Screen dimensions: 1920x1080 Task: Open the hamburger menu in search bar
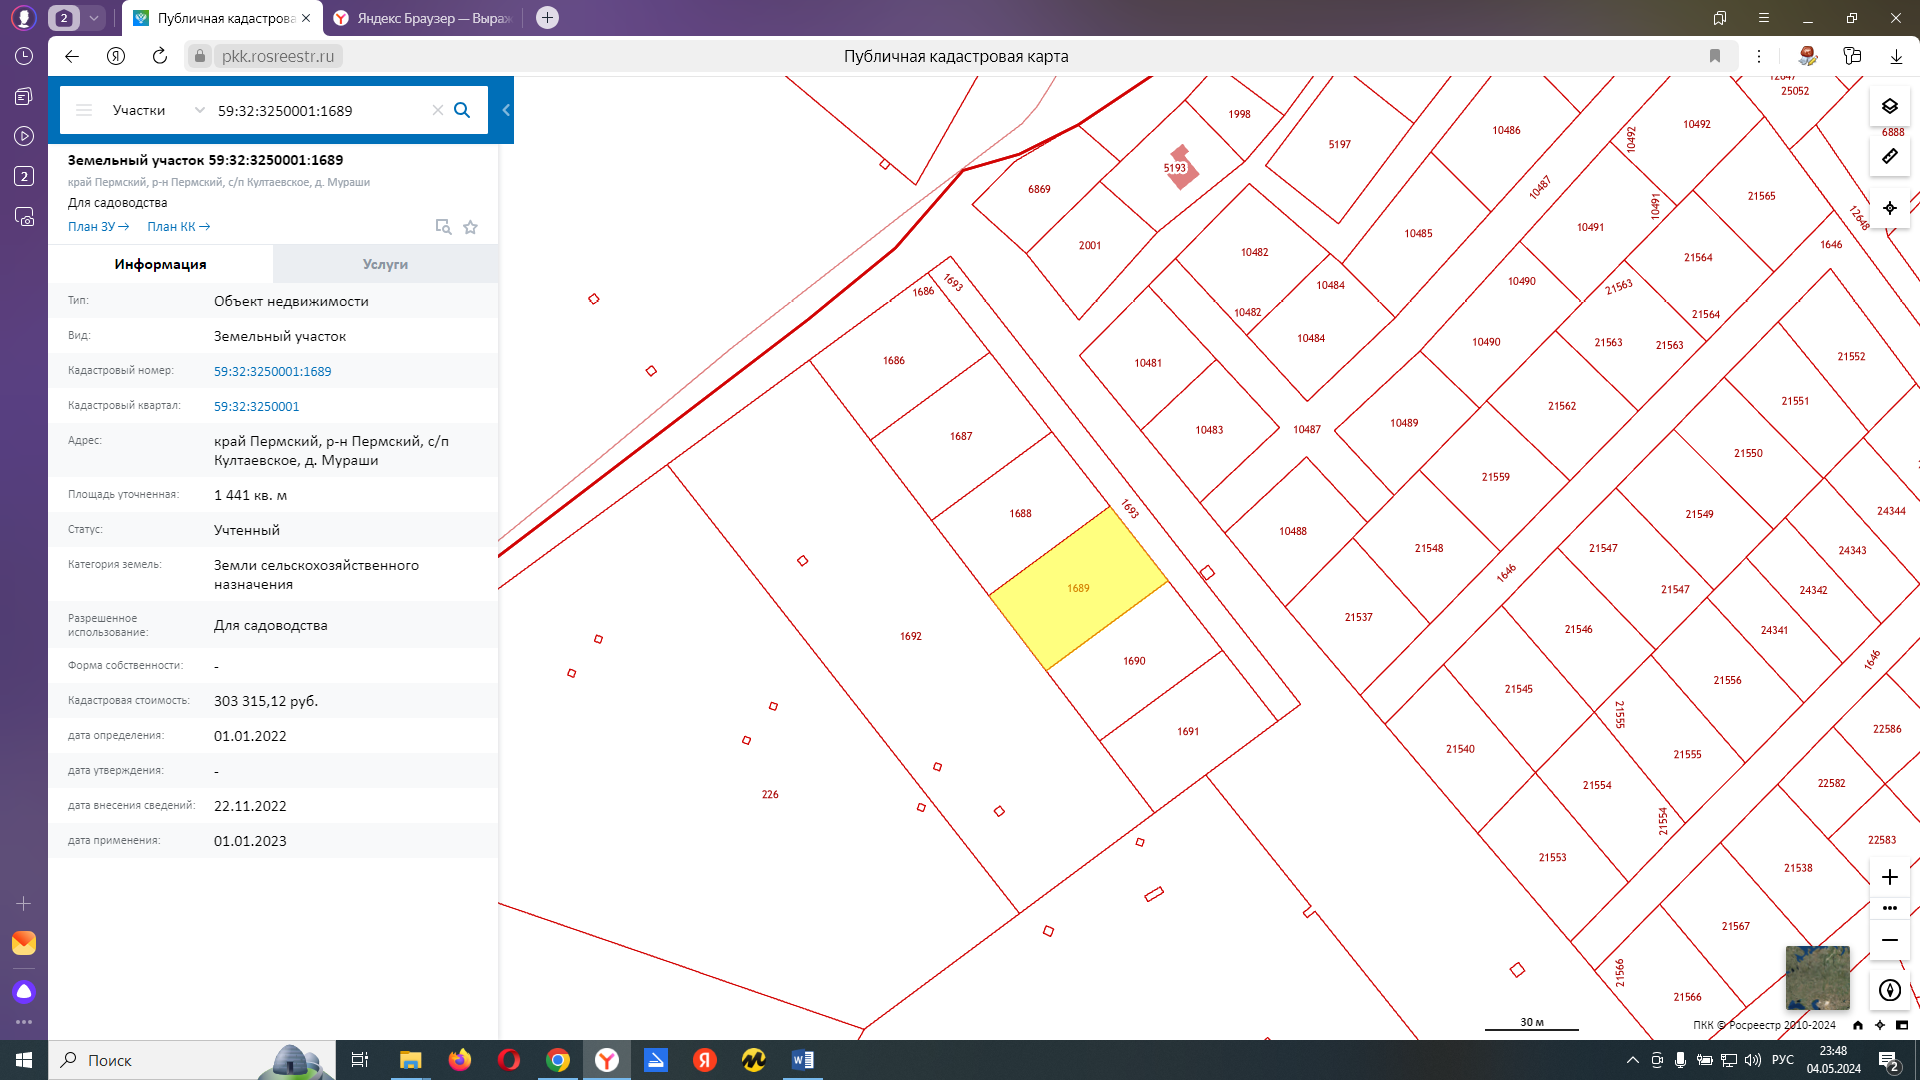click(x=84, y=110)
